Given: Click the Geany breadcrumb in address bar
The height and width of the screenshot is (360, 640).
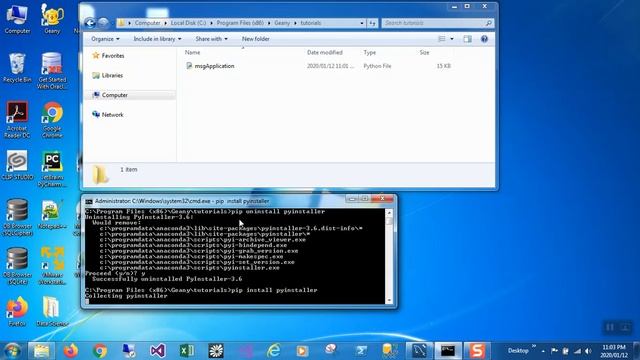Looking at the screenshot, I should pyautogui.click(x=282, y=23).
